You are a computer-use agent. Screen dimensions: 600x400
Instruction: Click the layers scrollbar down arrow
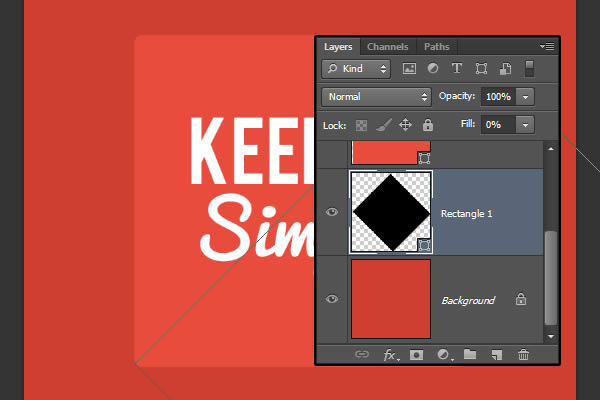(x=551, y=336)
